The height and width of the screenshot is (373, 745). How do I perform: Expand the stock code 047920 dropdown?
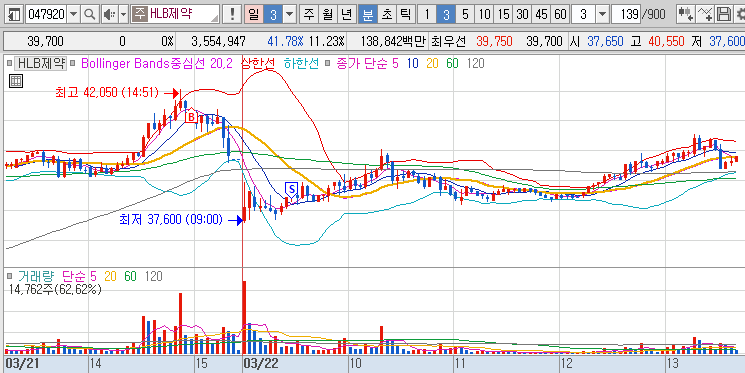click(x=73, y=14)
